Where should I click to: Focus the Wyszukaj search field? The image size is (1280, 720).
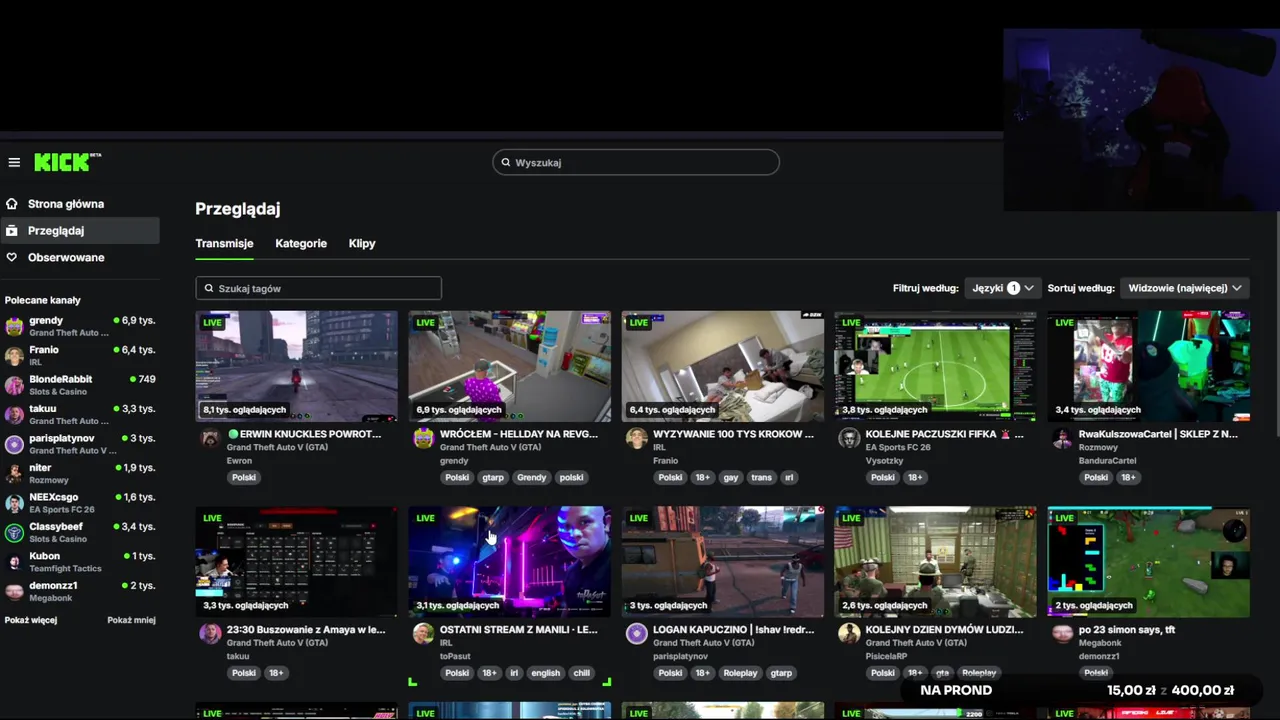click(636, 162)
